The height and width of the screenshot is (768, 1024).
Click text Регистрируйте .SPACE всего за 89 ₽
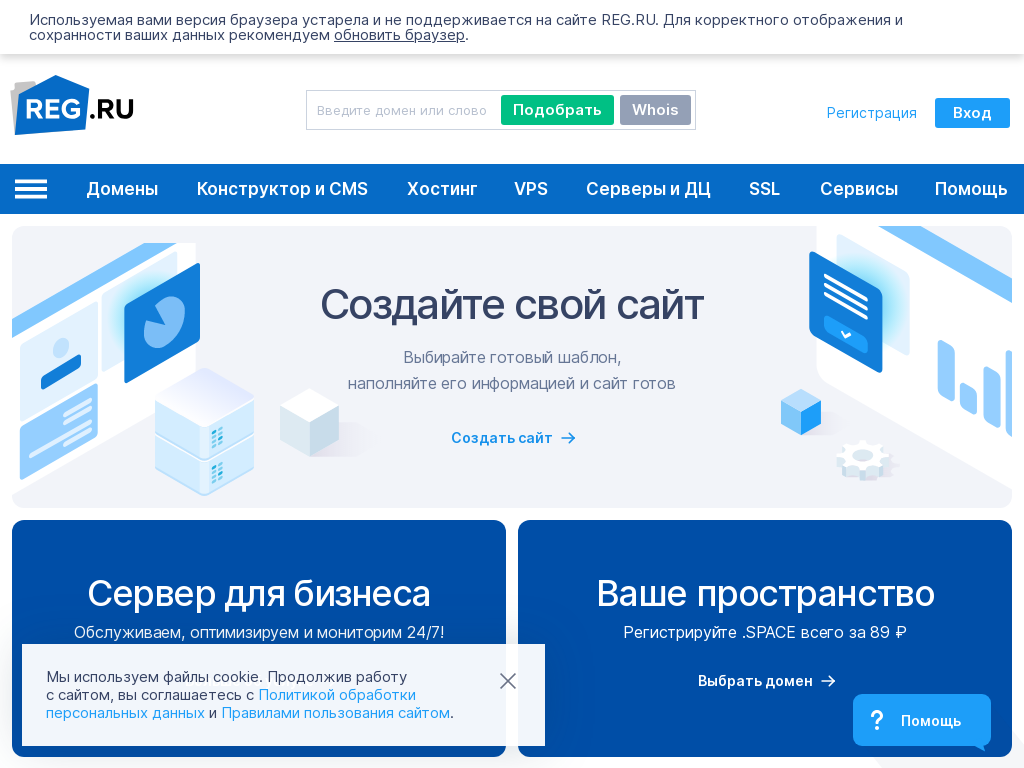(x=765, y=632)
